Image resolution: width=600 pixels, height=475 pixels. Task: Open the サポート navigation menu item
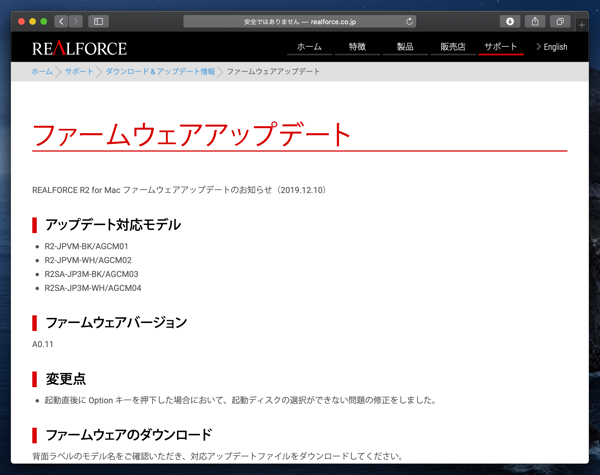click(x=501, y=47)
